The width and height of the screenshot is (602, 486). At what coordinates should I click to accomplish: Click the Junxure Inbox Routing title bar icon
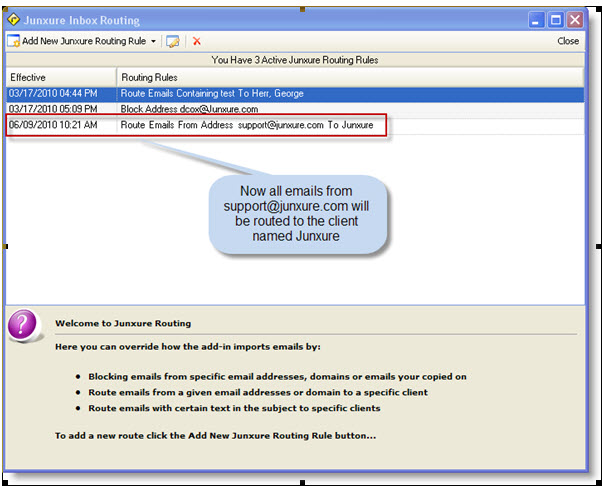13,19
